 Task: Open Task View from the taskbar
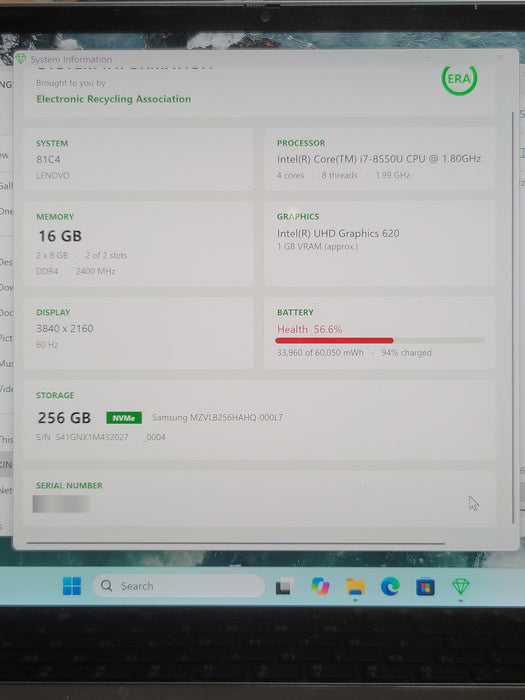click(x=284, y=586)
